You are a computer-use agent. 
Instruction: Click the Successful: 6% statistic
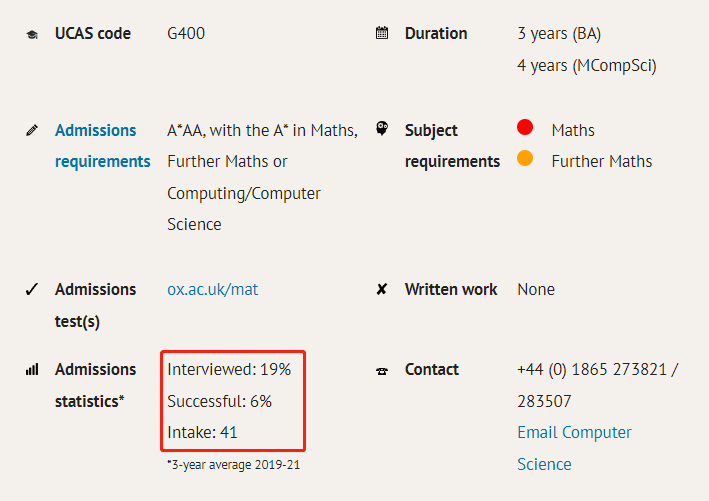click(x=219, y=401)
